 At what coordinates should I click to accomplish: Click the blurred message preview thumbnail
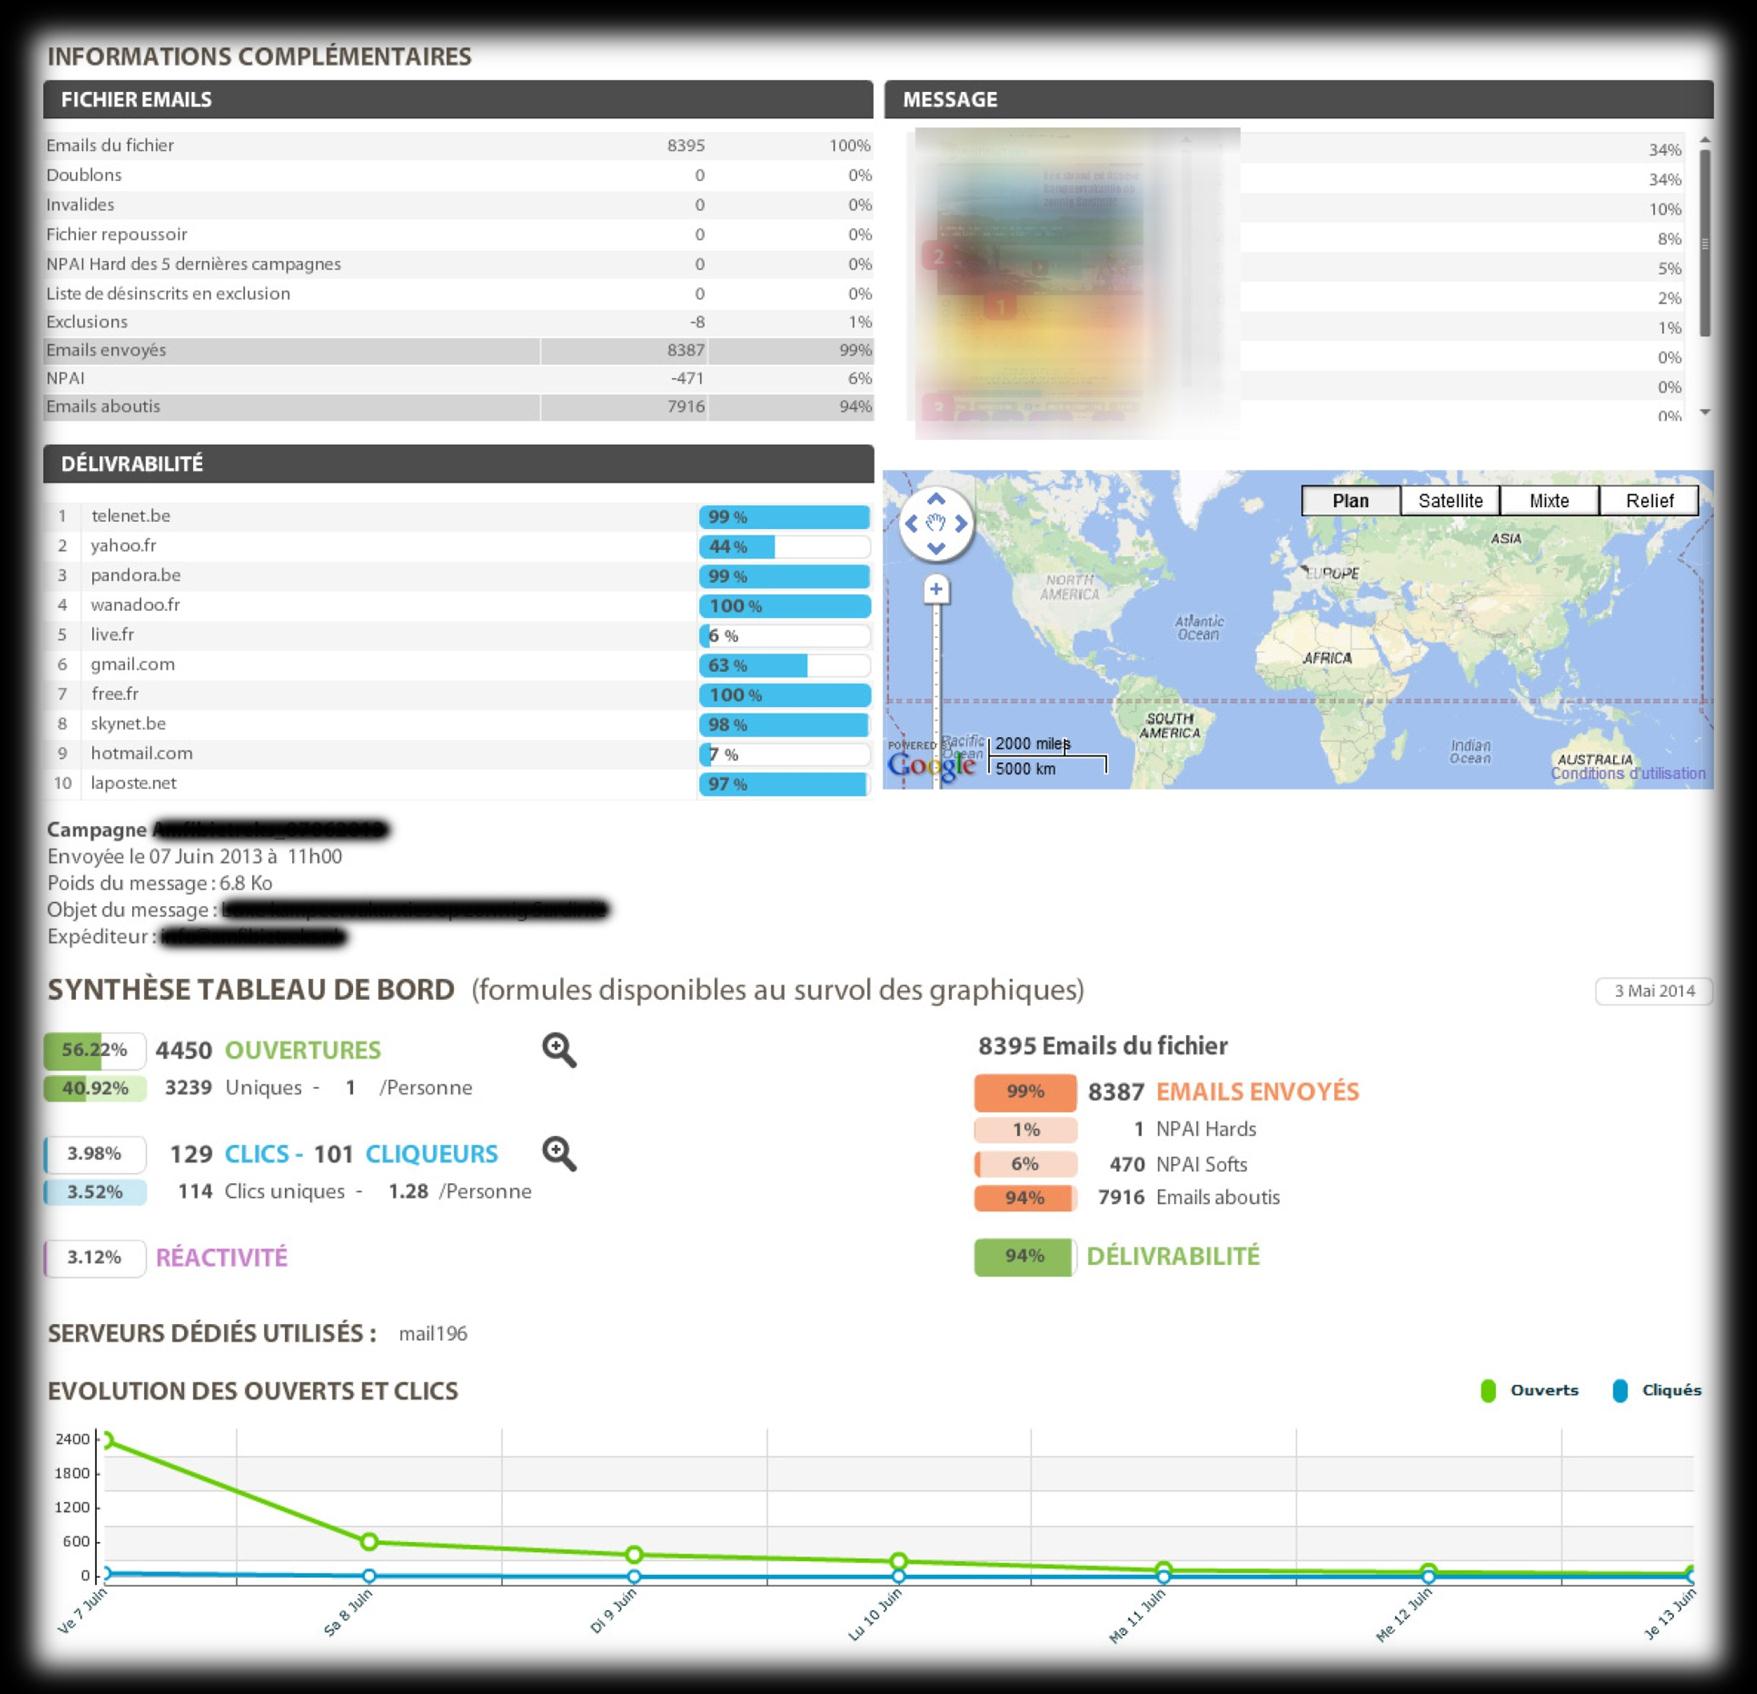pyautogui.click(x=1077, y=283)
